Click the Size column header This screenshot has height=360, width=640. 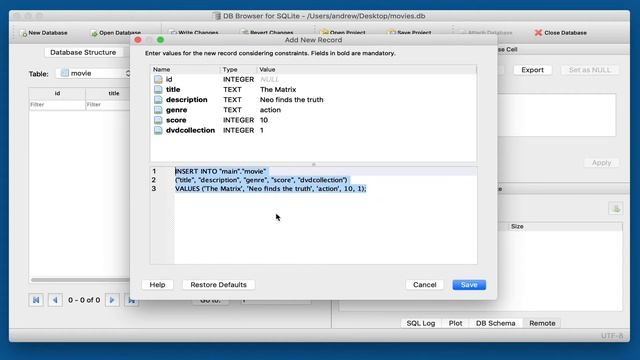coord(565,226)
